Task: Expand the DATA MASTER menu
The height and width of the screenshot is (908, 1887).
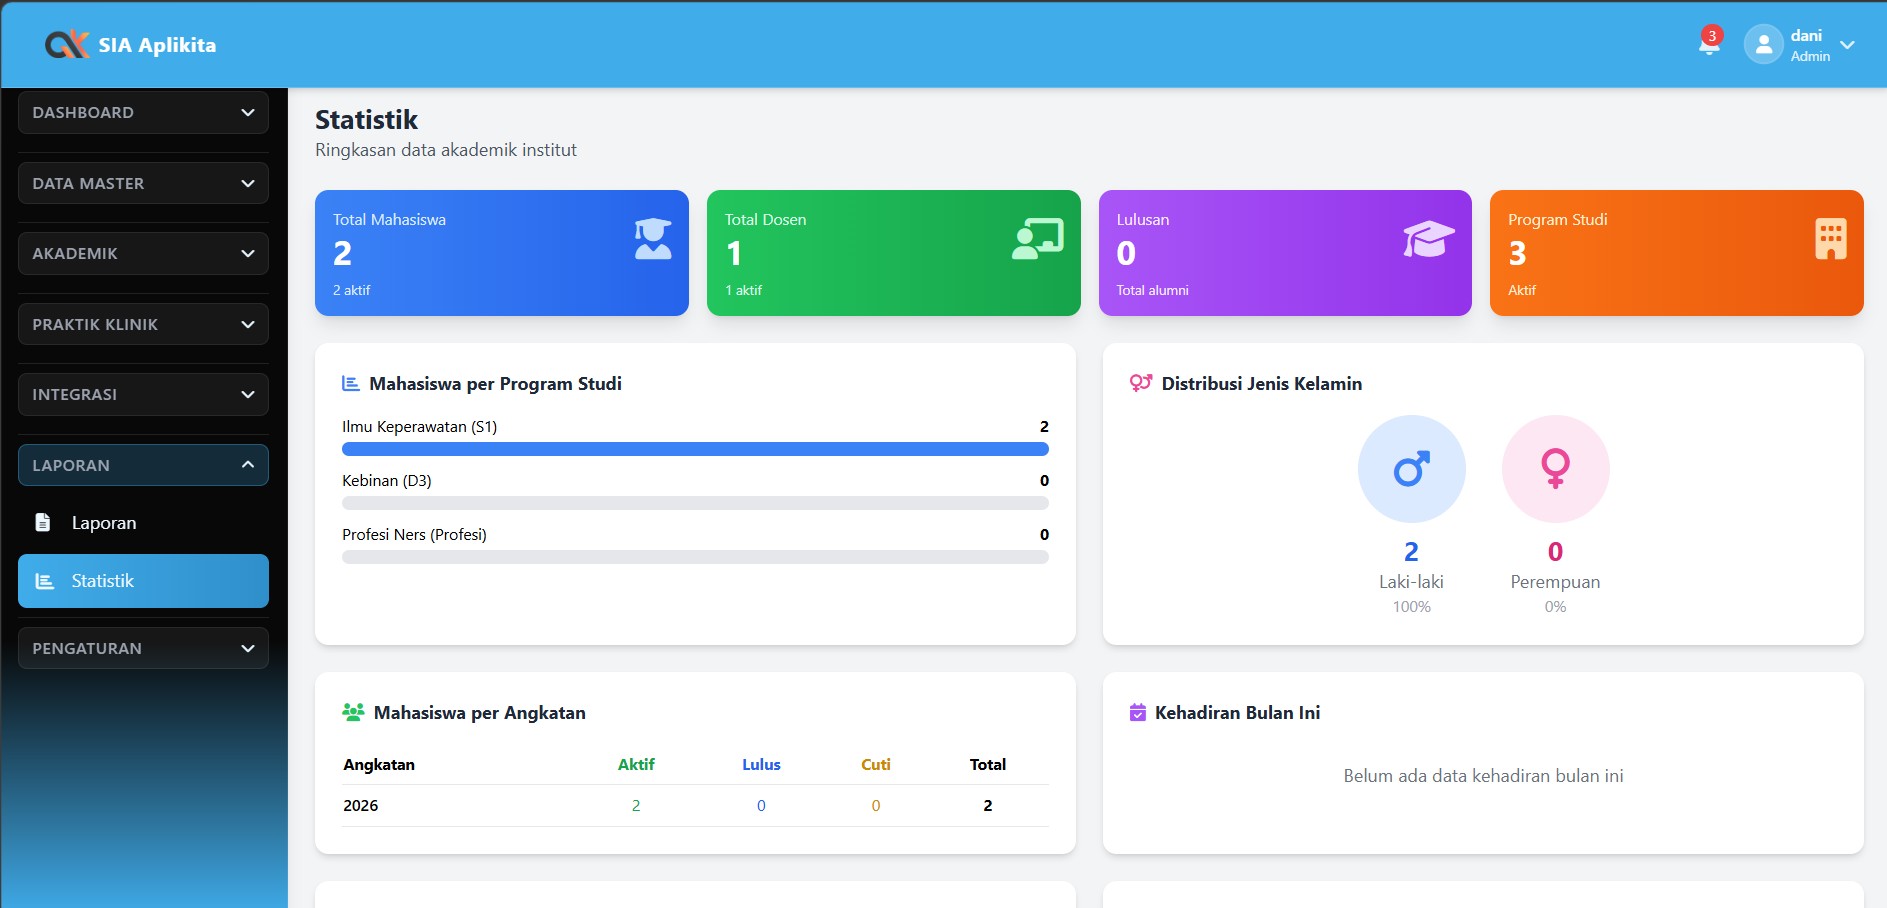Action: pyautogui.click(x=143, y=184)
